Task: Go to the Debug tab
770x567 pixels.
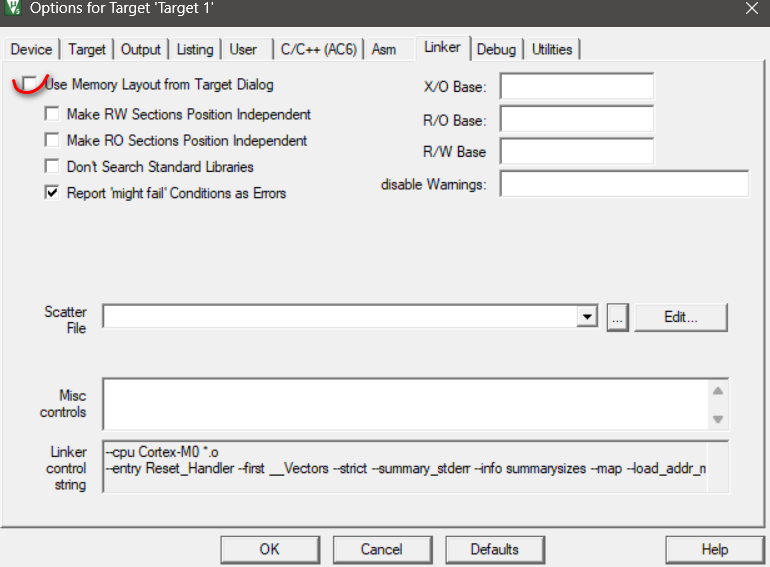Action: click(x=496, y=49)
